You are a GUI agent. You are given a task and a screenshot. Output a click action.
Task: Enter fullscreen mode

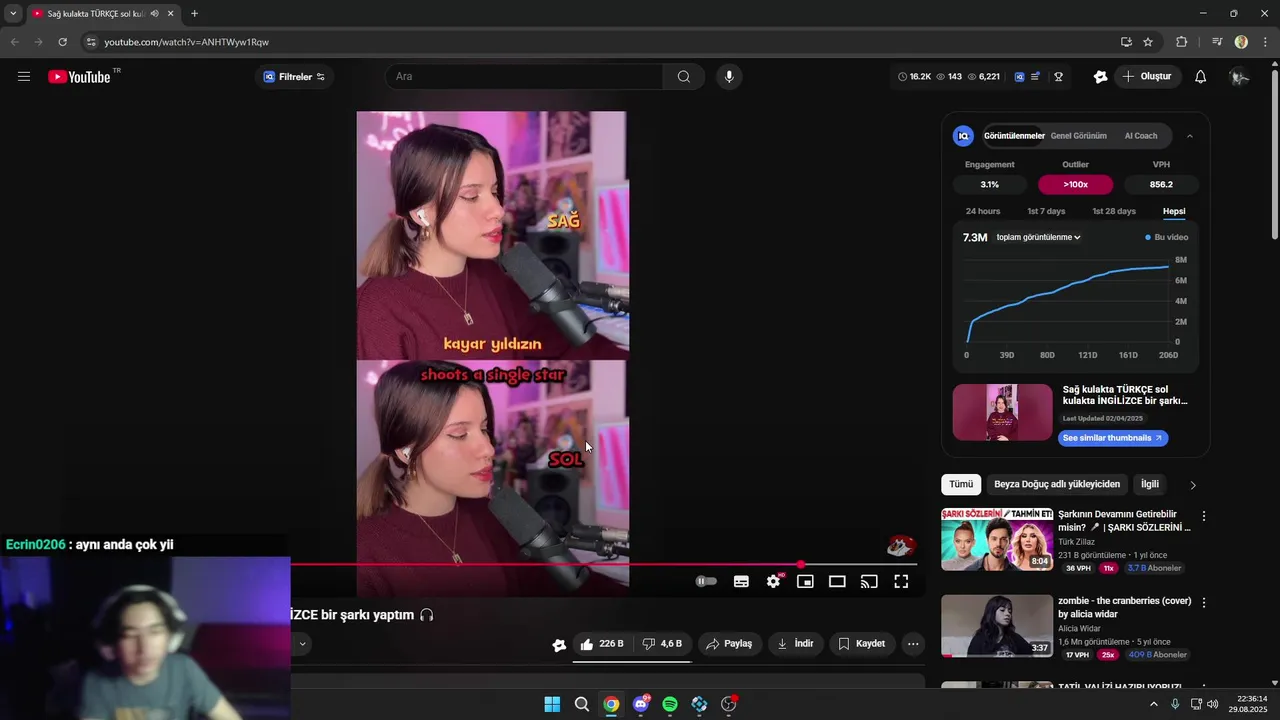pos(901,582)
